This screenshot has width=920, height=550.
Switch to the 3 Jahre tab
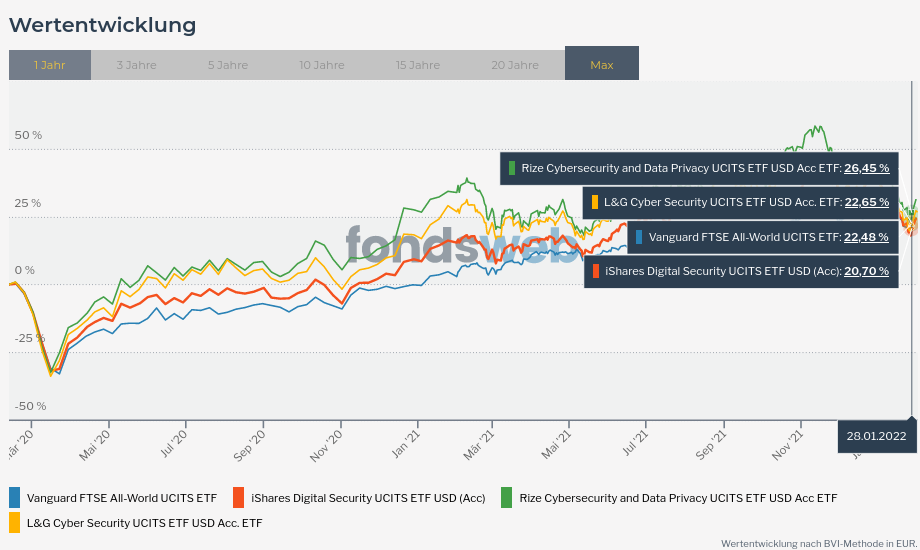pos(136,65)
